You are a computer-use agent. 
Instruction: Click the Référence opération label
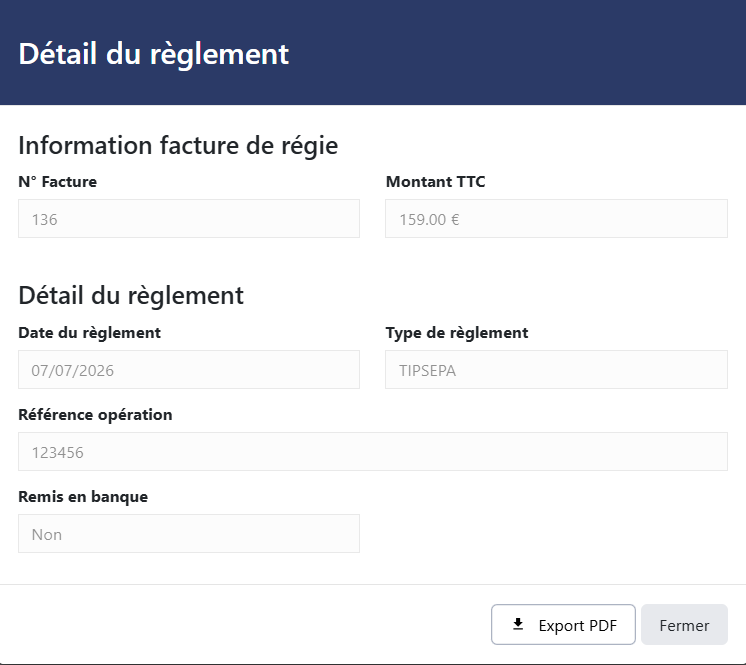click(95, 415)
